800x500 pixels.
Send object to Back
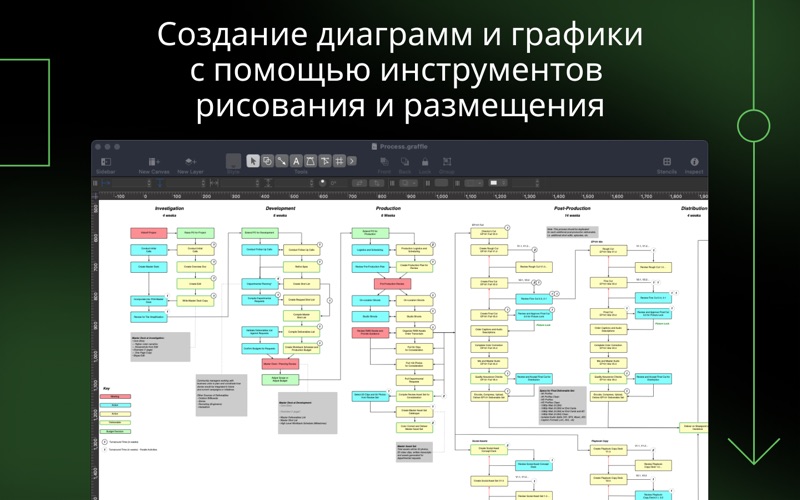405,162
